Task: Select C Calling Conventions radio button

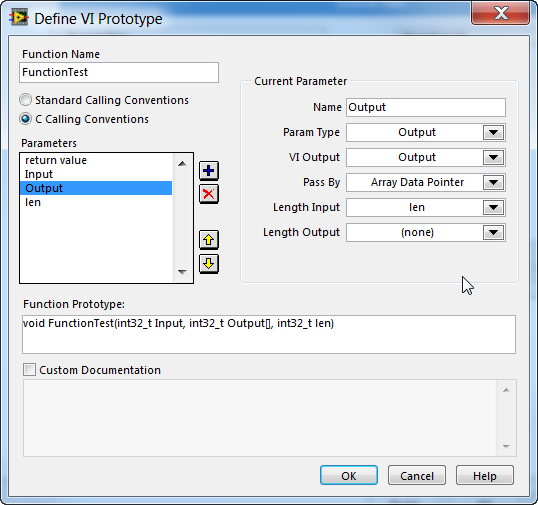Action: click(x=25, y=119)
